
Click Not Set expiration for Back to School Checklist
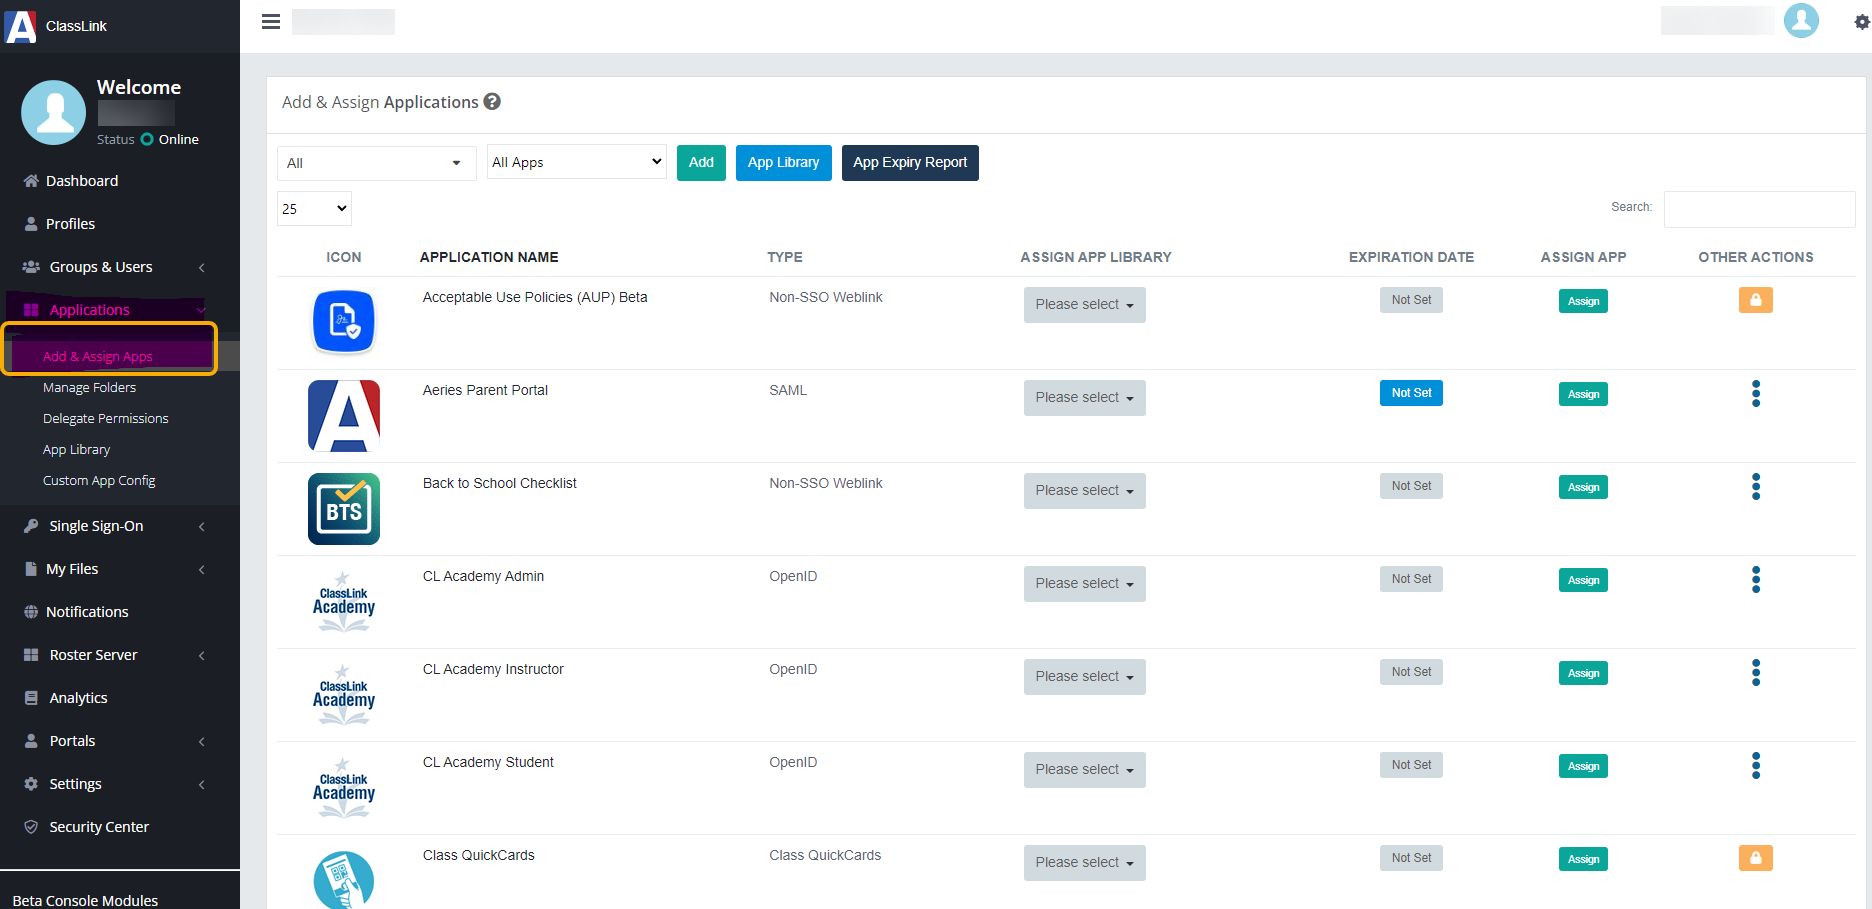coord(1411,486)
